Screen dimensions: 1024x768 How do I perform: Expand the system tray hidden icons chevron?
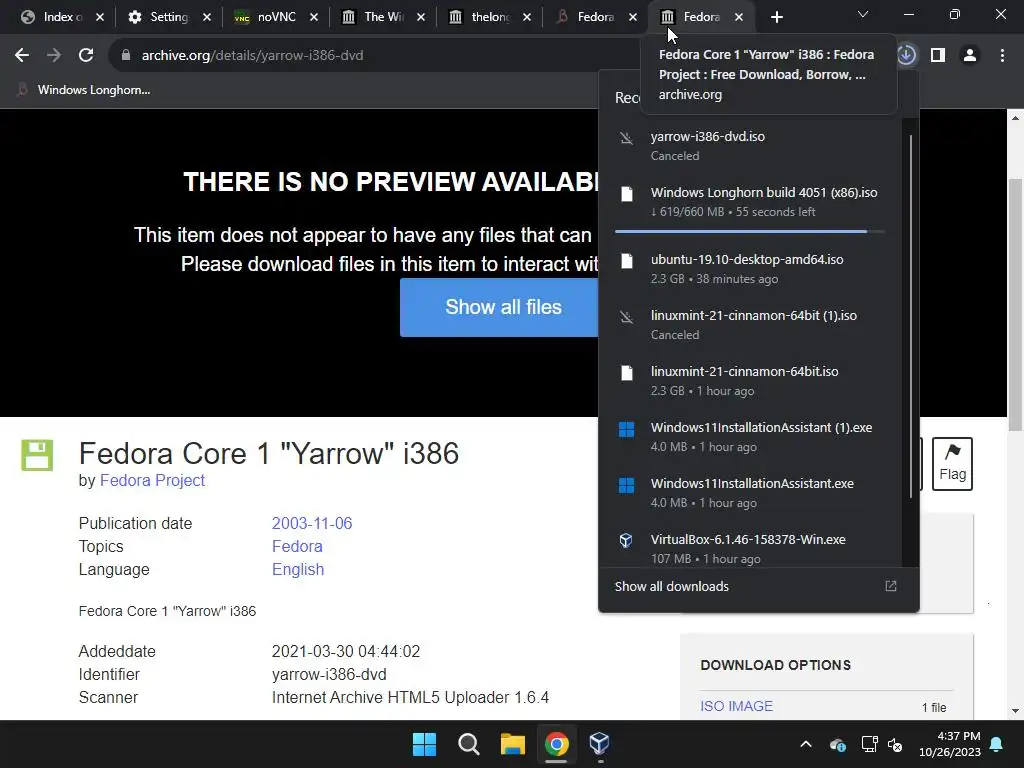tap(806, 744)
